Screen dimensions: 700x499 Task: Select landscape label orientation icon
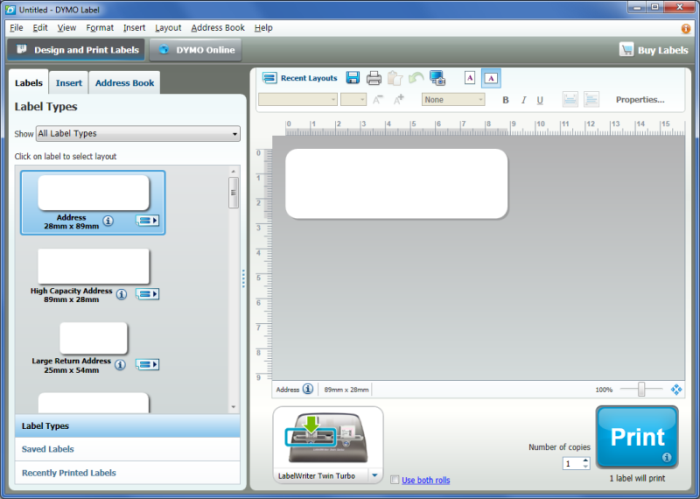[x=491, y=78]
